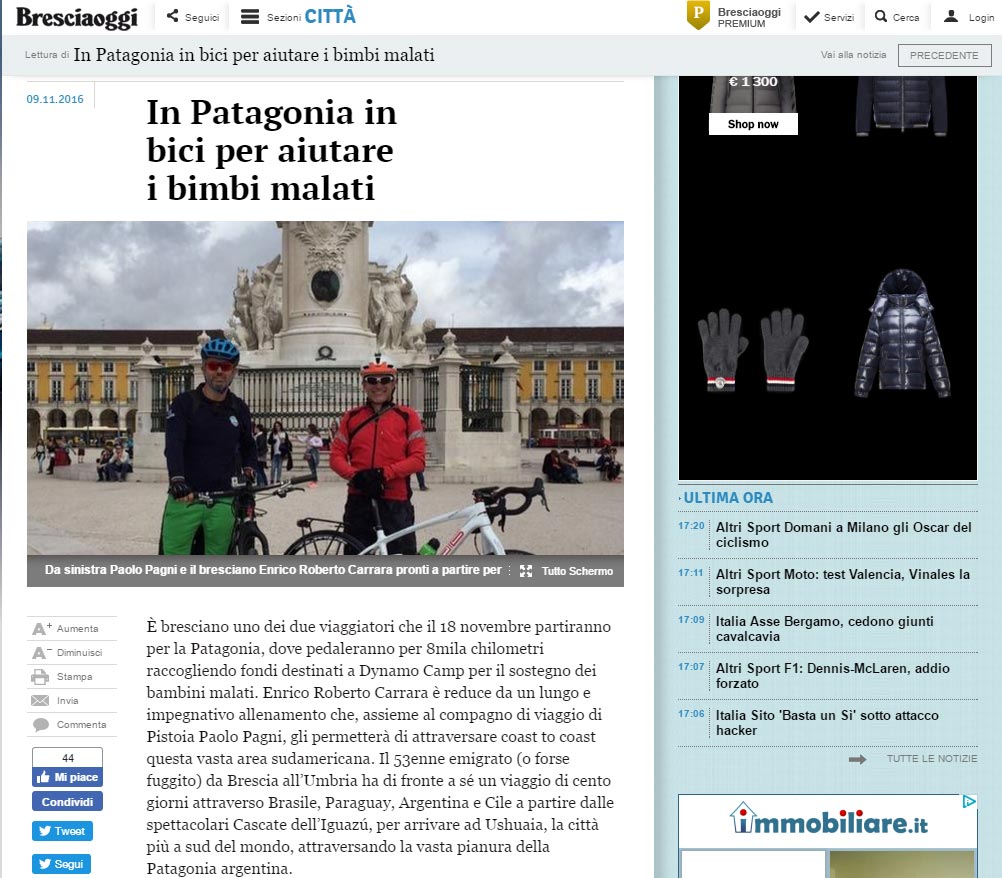Click the Sezioni label
Screen dimensions: 1002x878
pos(284,17)
